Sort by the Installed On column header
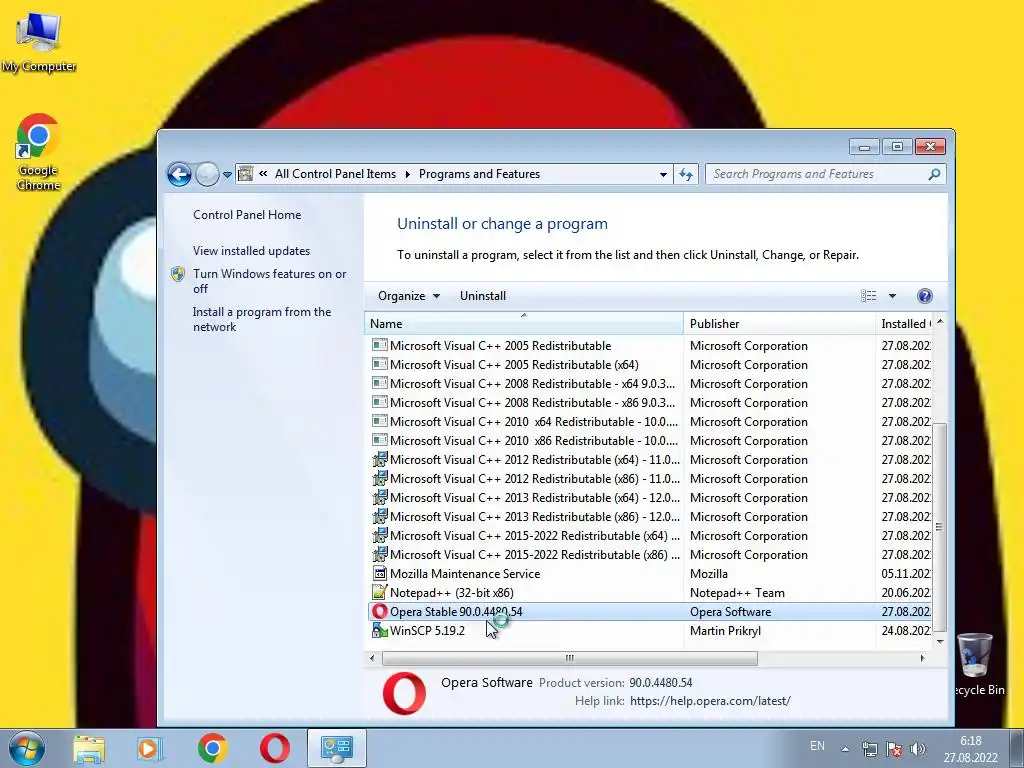 click(904, 324)
